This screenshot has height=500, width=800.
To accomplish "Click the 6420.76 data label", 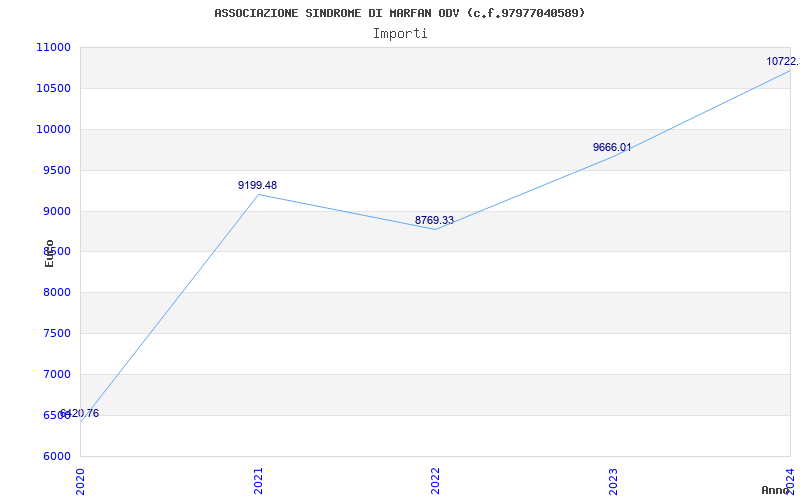I will point(79,413).
